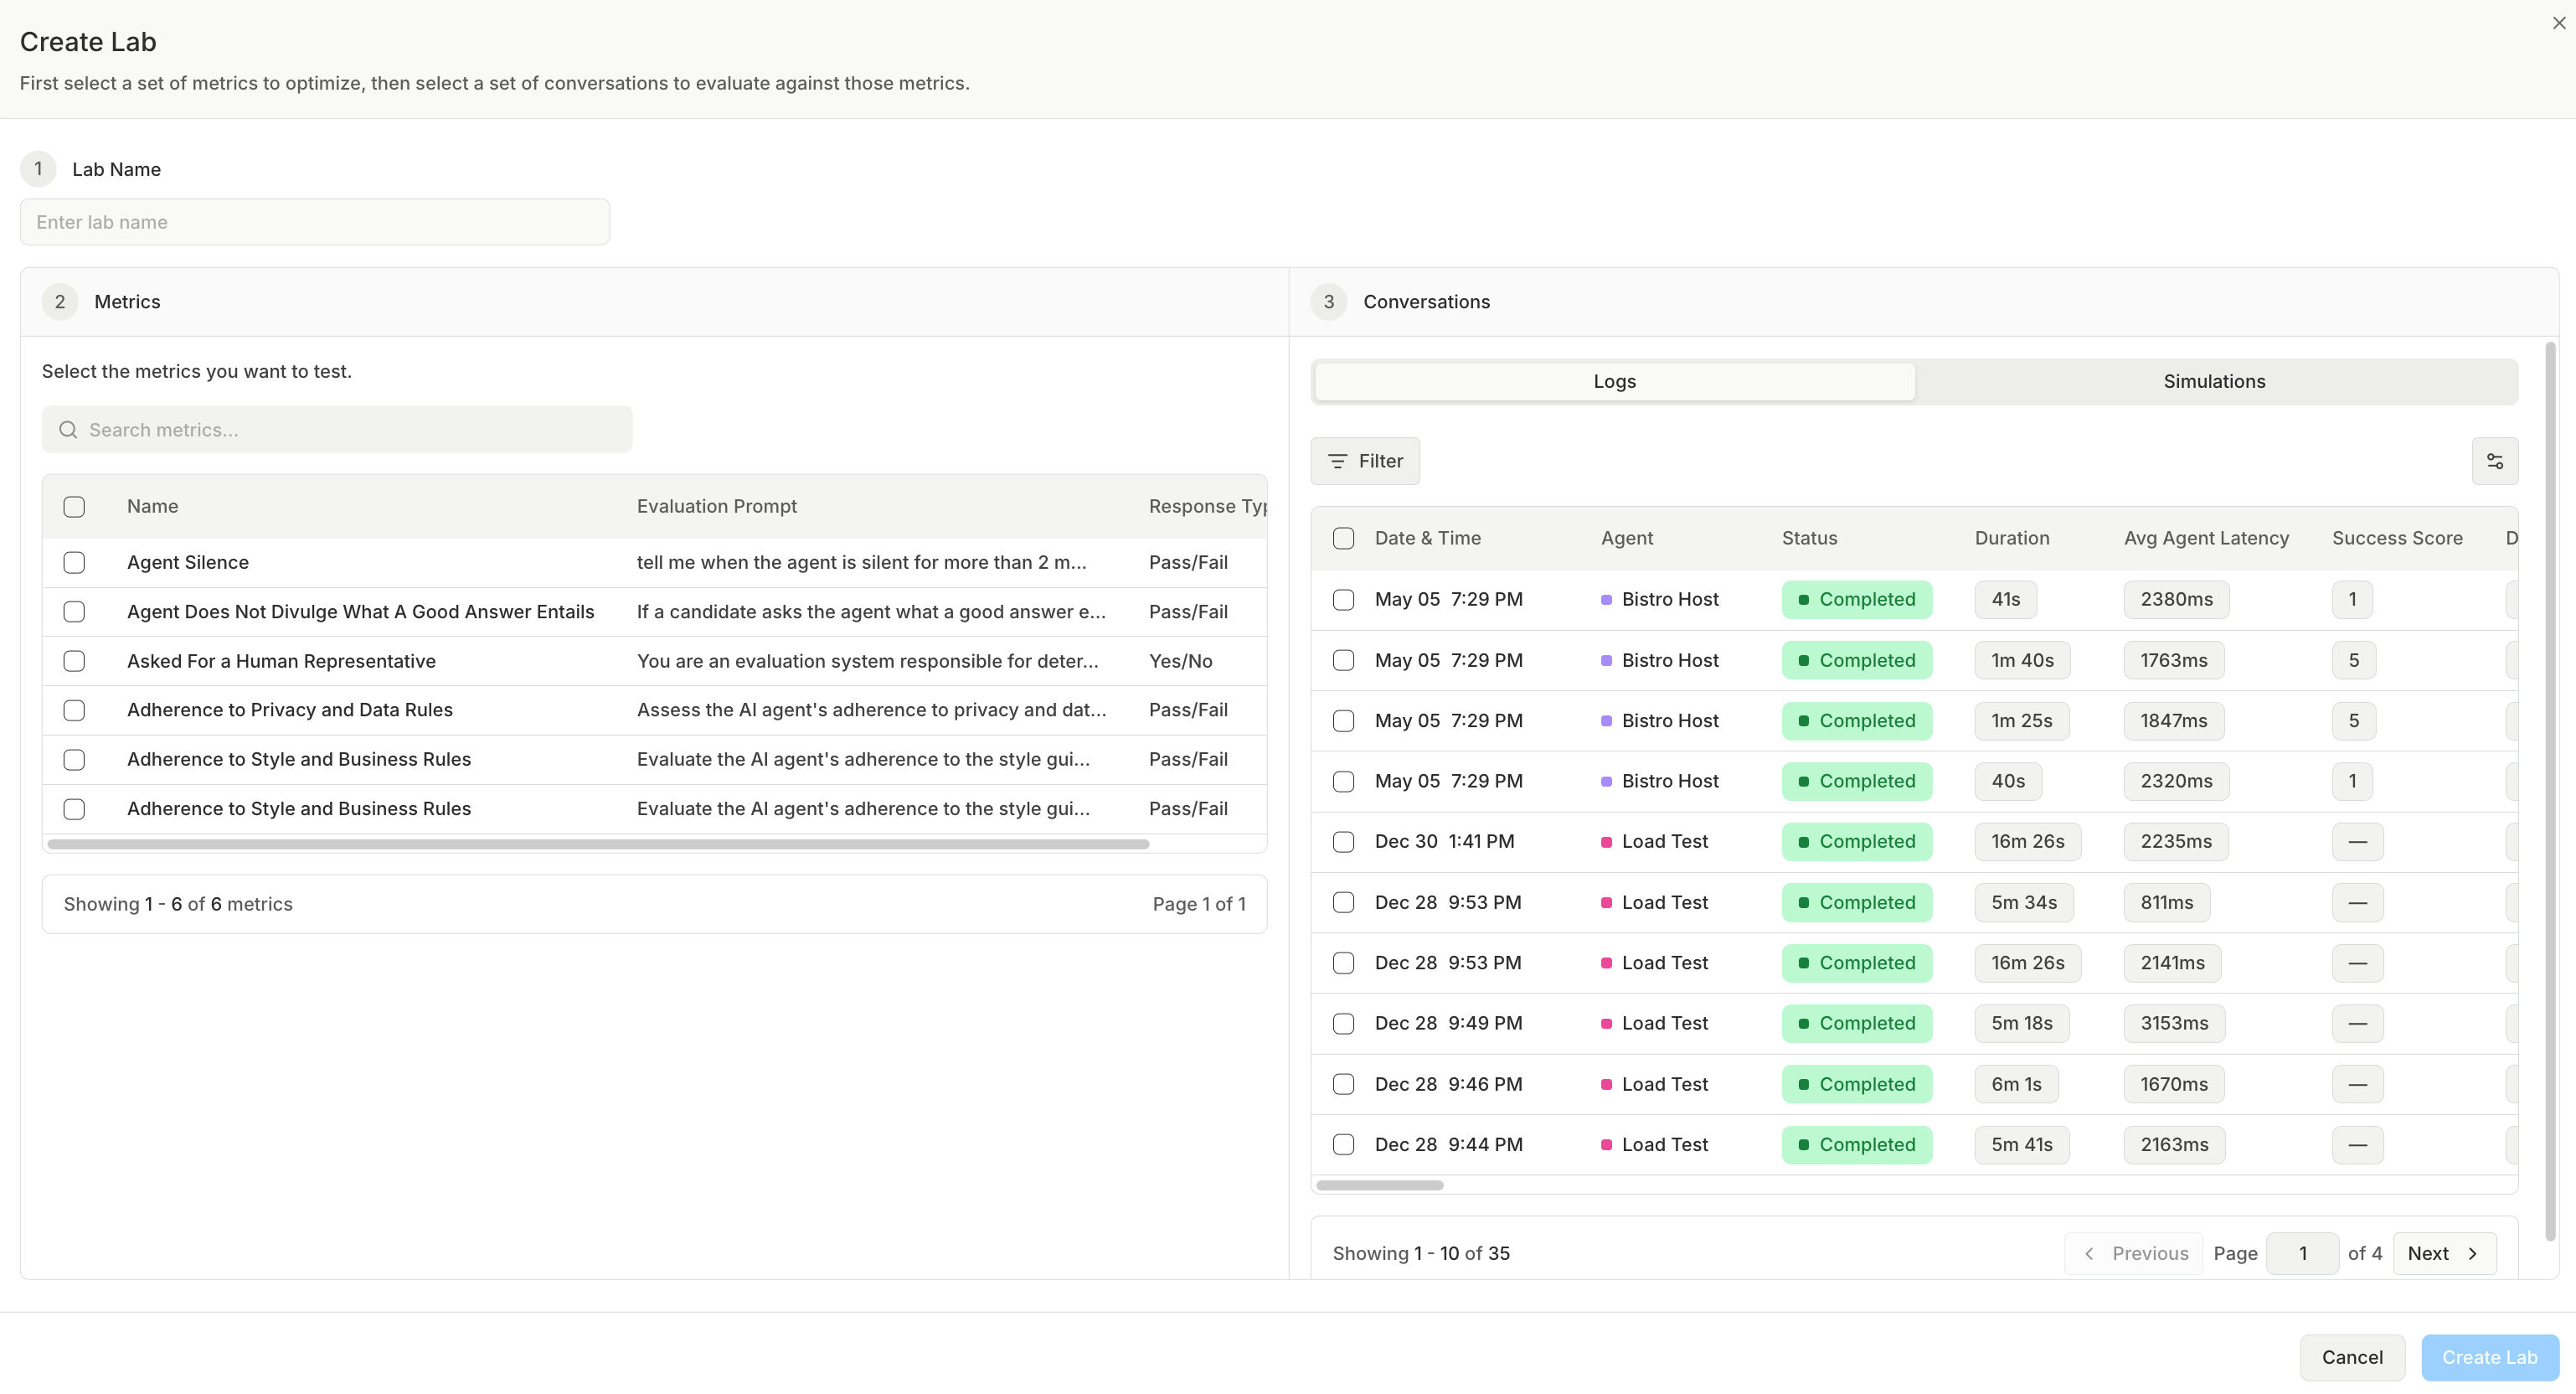Click the metrics table horizontal scrollbar
The height and width of the screenshot is (1394, 2576).
point(598,845)
